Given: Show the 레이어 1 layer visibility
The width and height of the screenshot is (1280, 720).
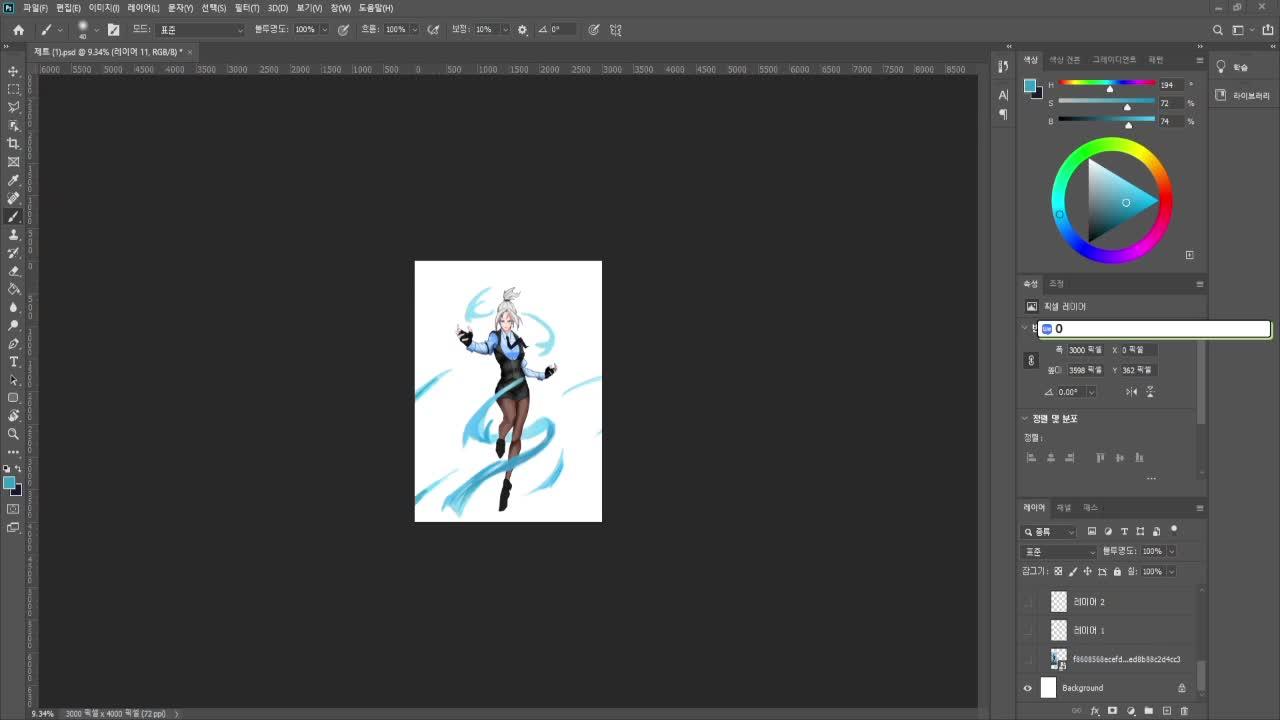Looking at the screenshot, I should [1027, 630].
